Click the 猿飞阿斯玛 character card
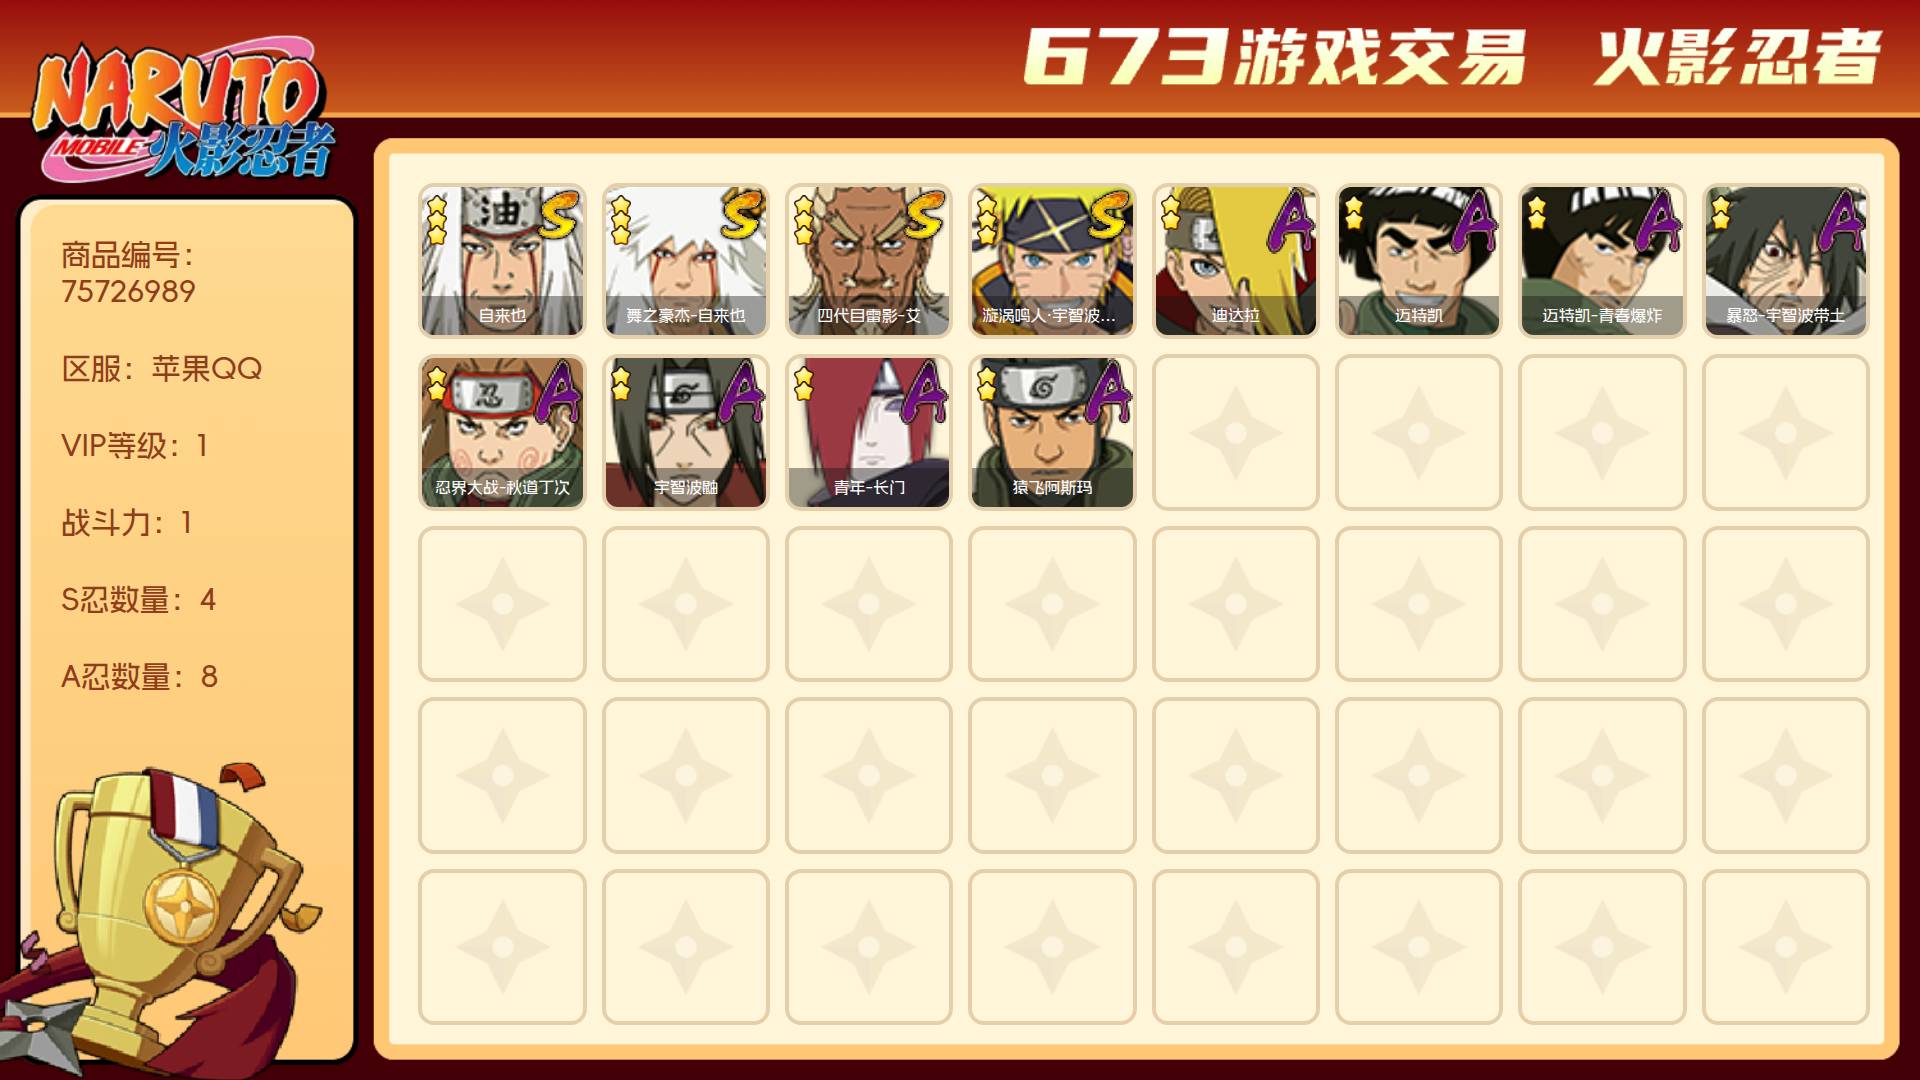The image size is (1920, 1080). click(x=1052, y=432)
